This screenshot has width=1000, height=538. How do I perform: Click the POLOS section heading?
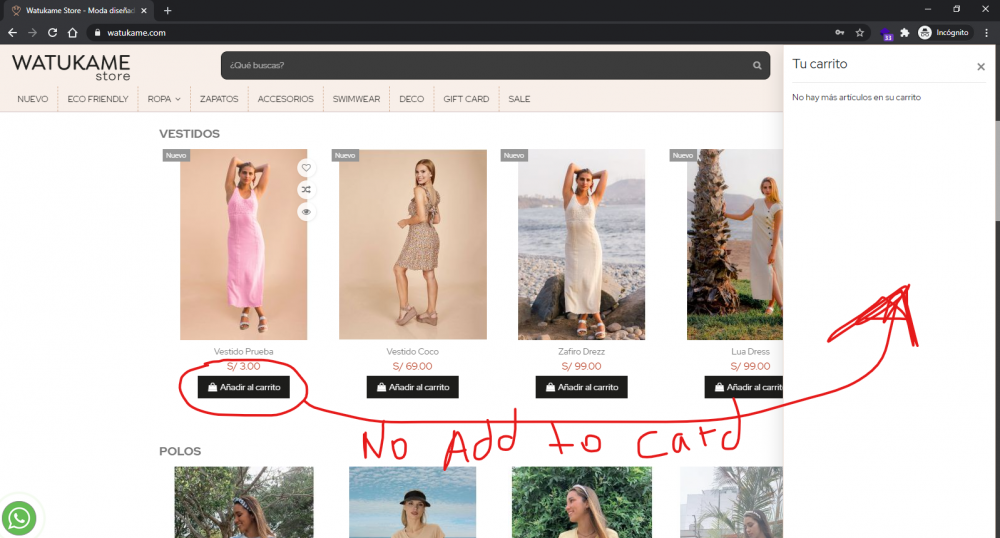(x=180, y=451)
